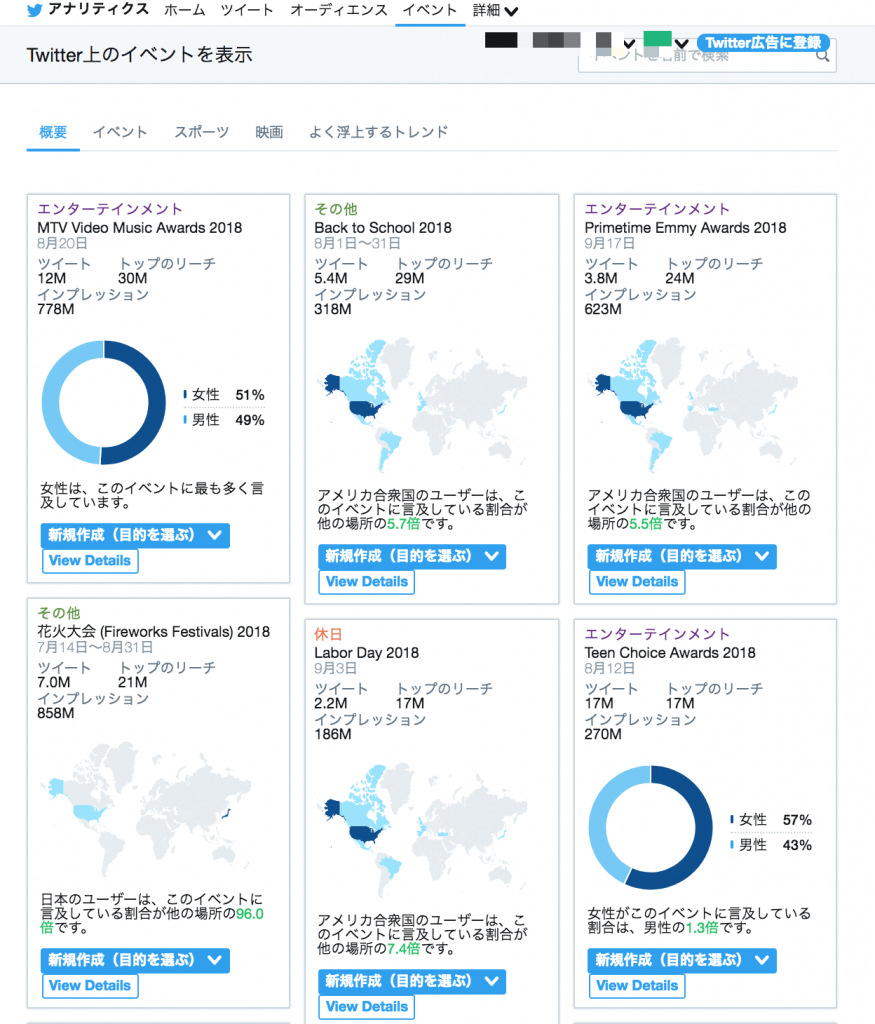This screenshot has width=875, height=1024.
Task: View Details for Primetime Emmy Awards 2018
Action: [x=637, y=582]
